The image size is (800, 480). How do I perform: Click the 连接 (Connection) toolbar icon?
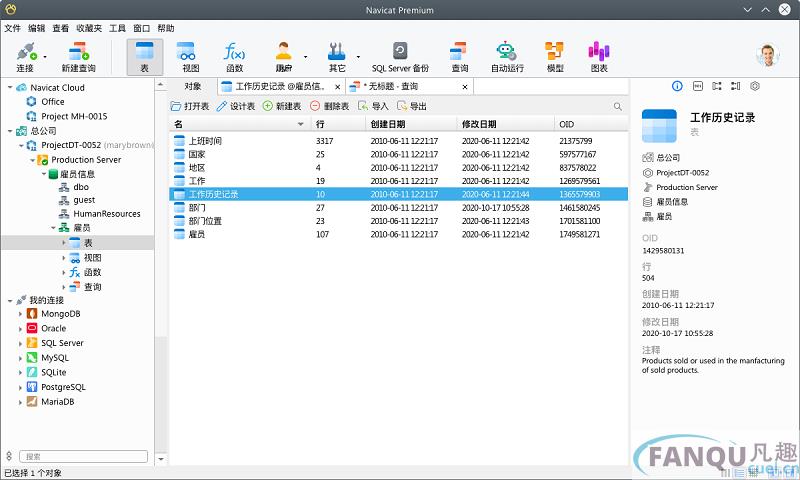click(x=24, y=56)
